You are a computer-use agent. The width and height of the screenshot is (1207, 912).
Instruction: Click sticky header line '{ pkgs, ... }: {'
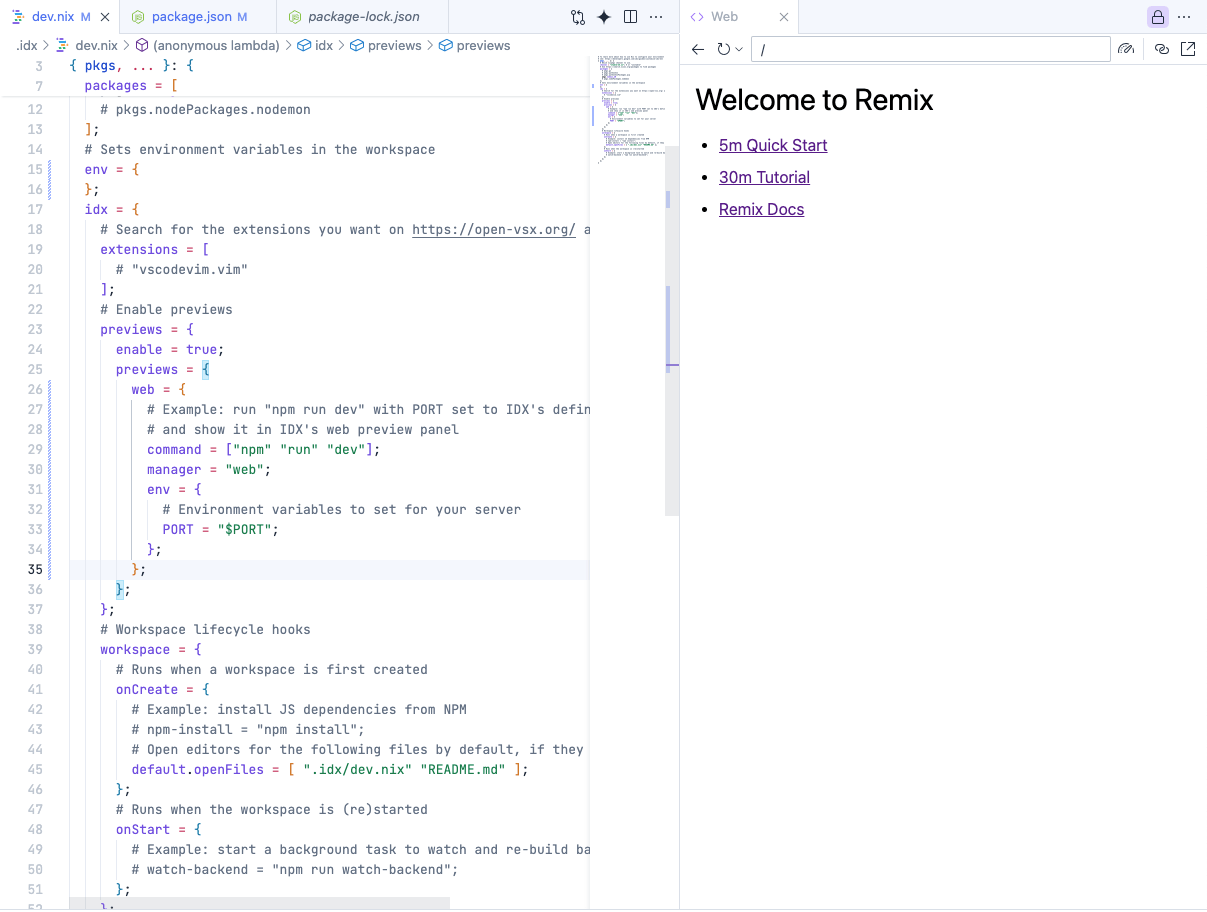pyautogui.click(x=131, y=66)
